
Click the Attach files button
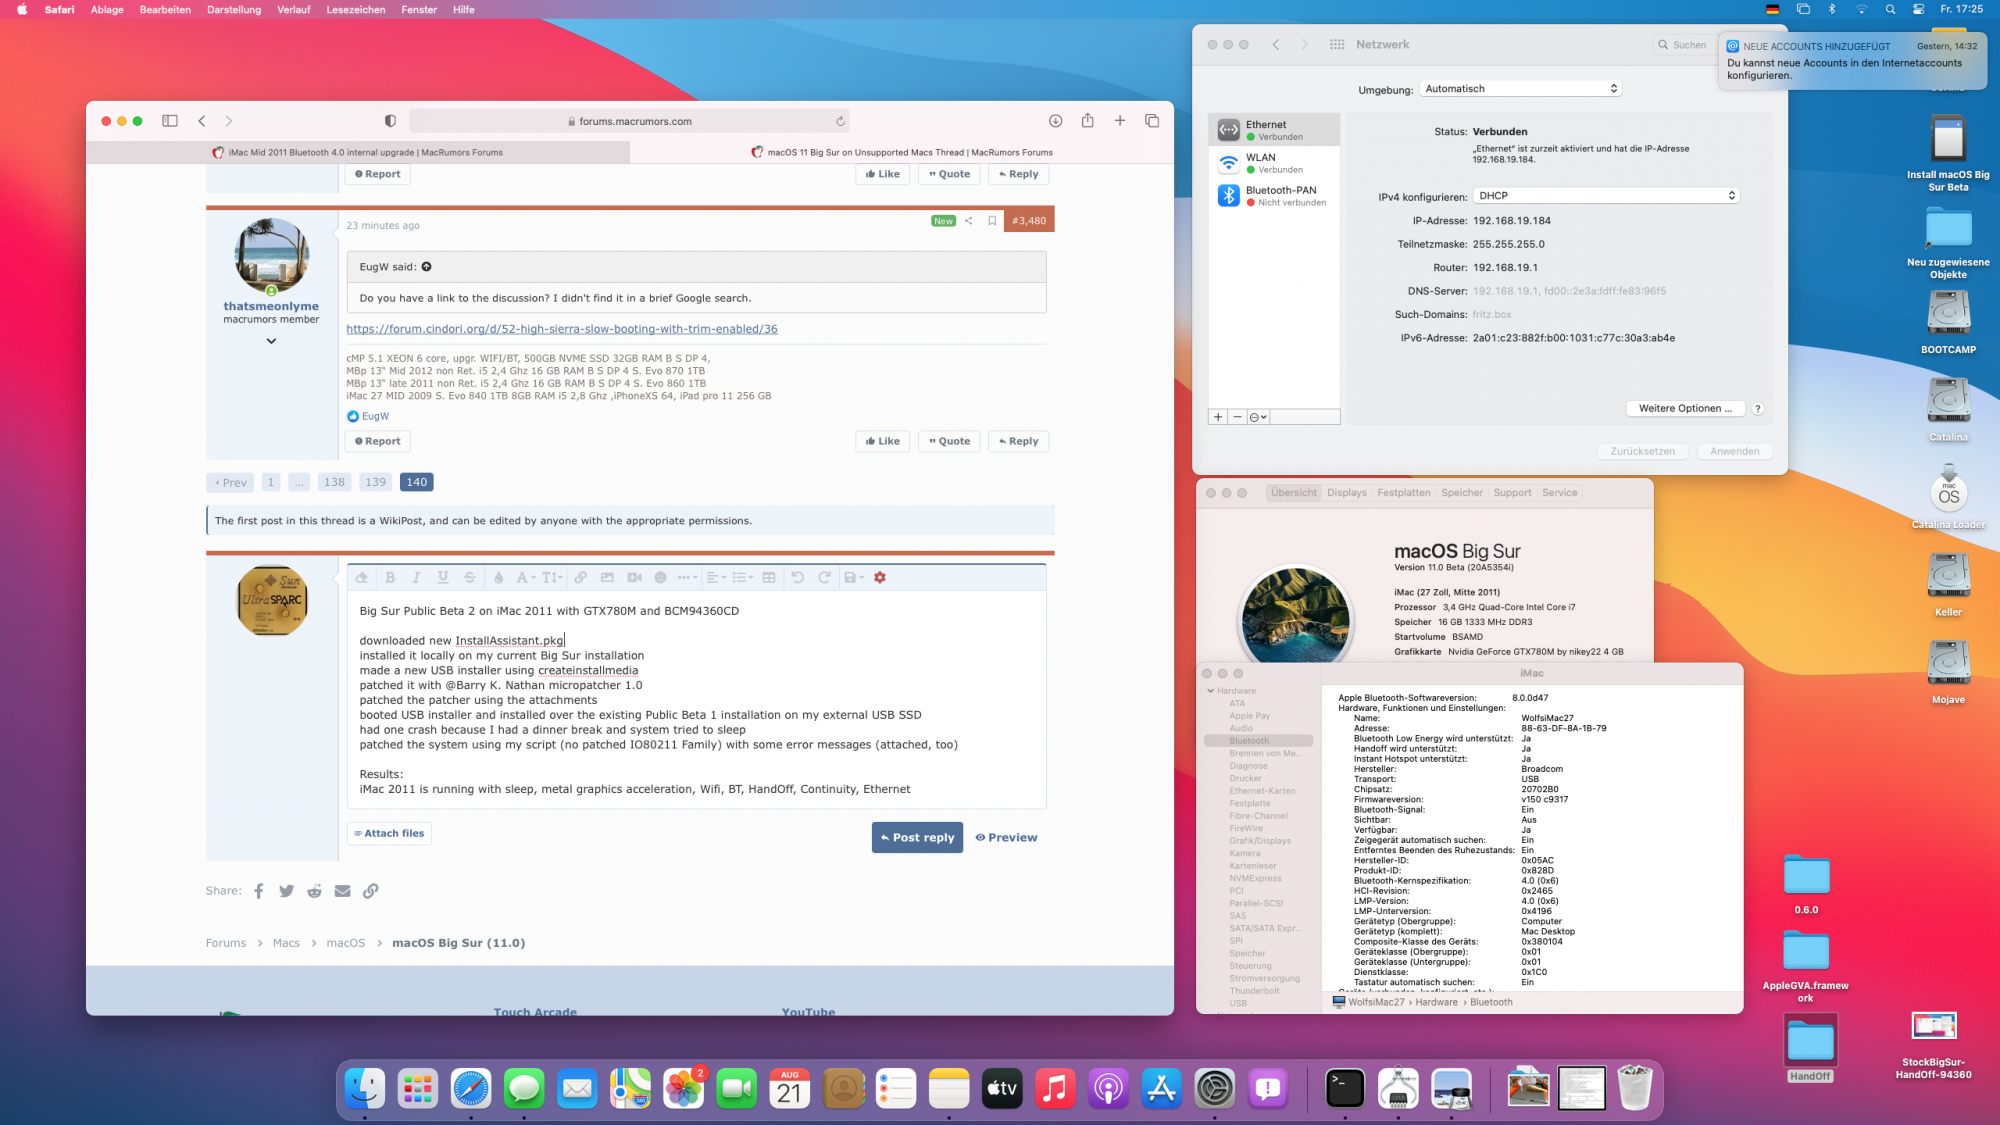(x=389, y=833)
